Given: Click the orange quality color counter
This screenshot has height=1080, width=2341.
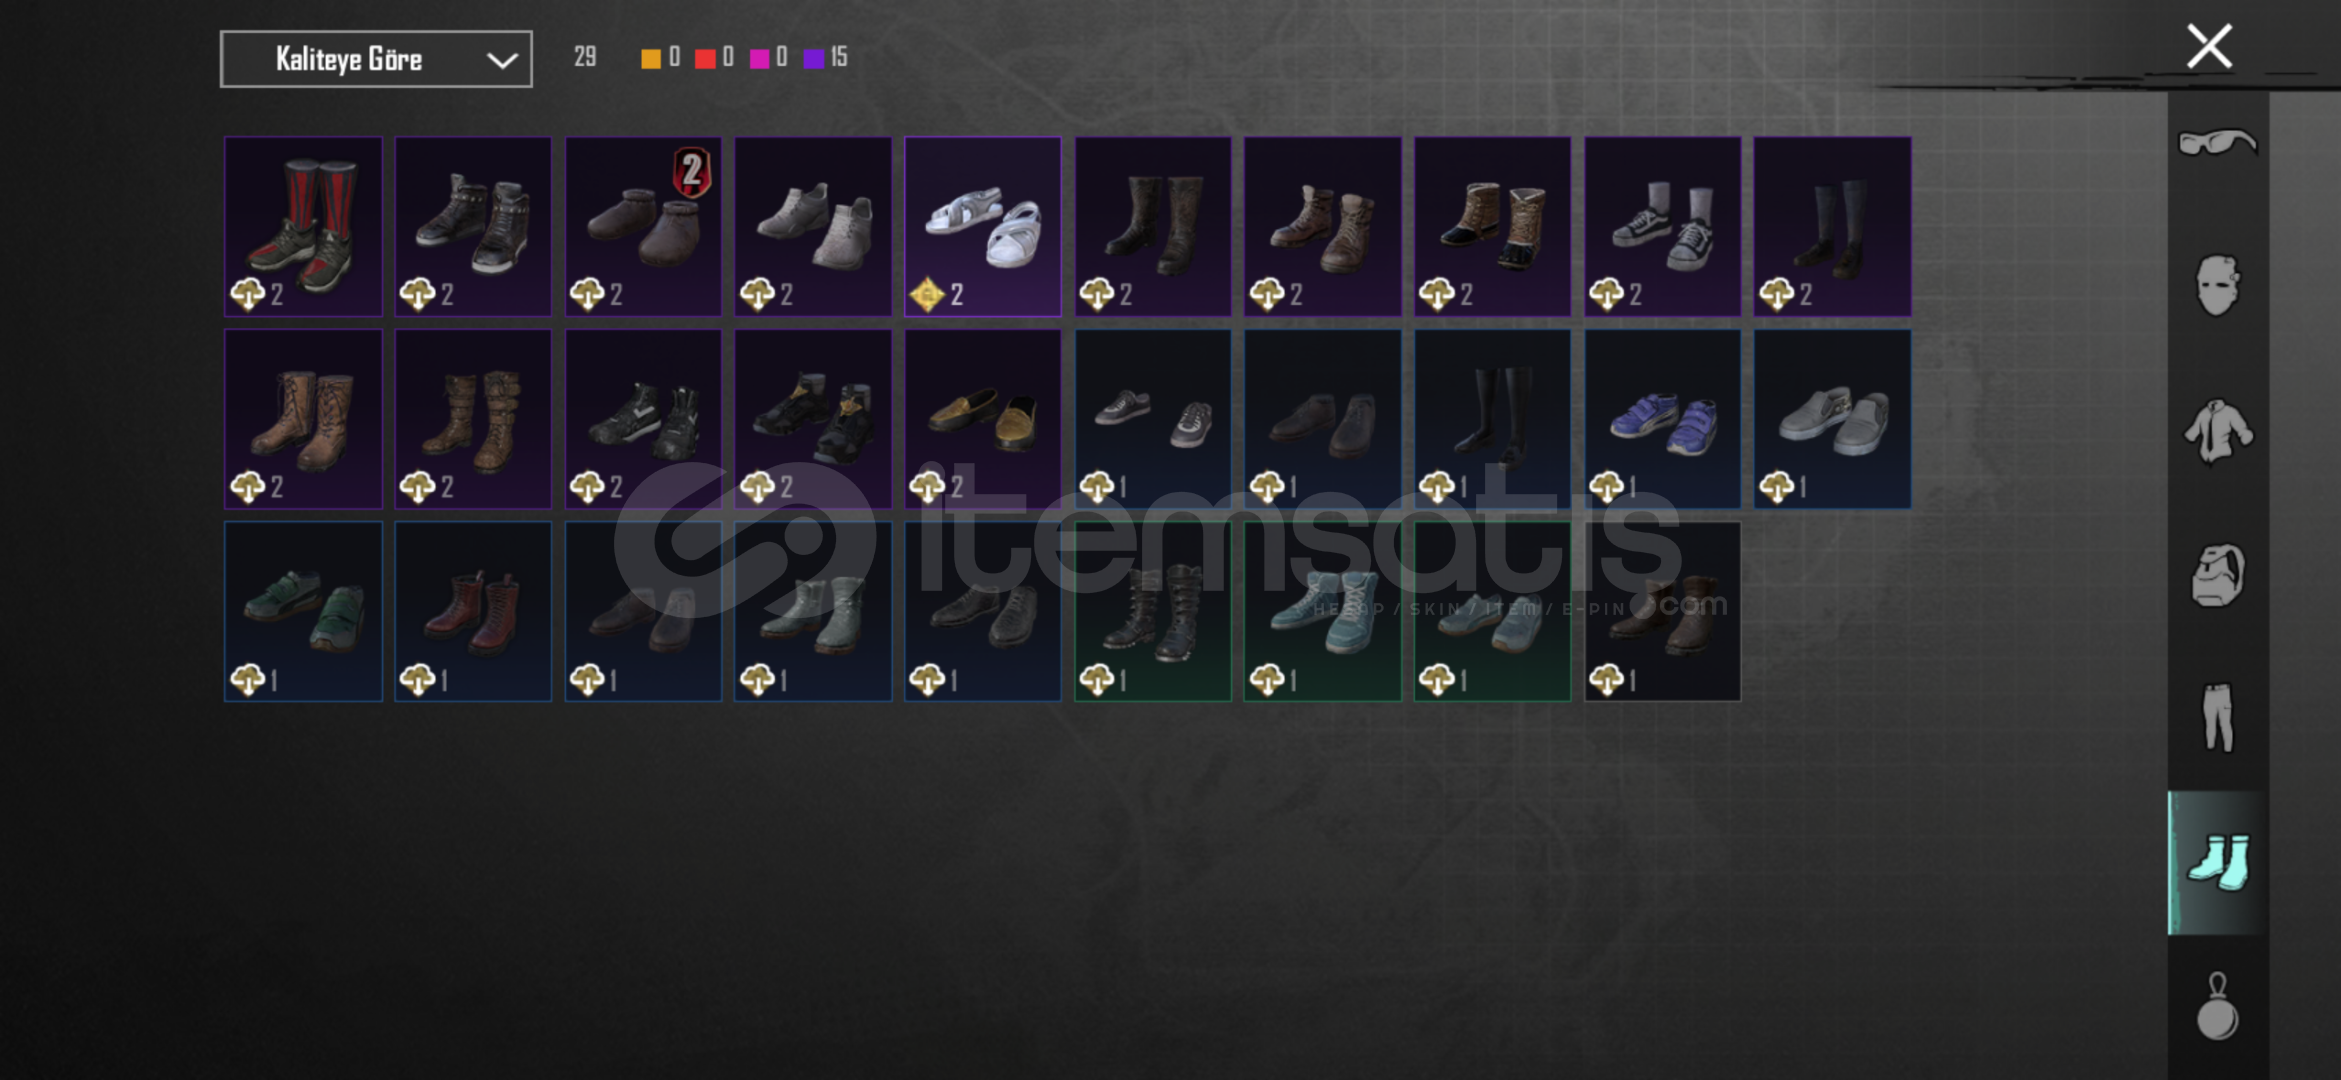Looking at the screenshot, I should (x=660, y=57).
